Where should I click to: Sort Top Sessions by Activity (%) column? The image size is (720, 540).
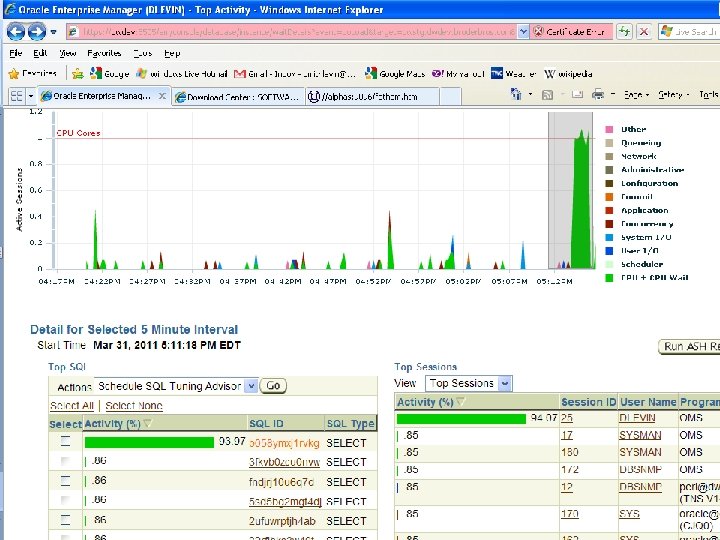click(430, 402)
